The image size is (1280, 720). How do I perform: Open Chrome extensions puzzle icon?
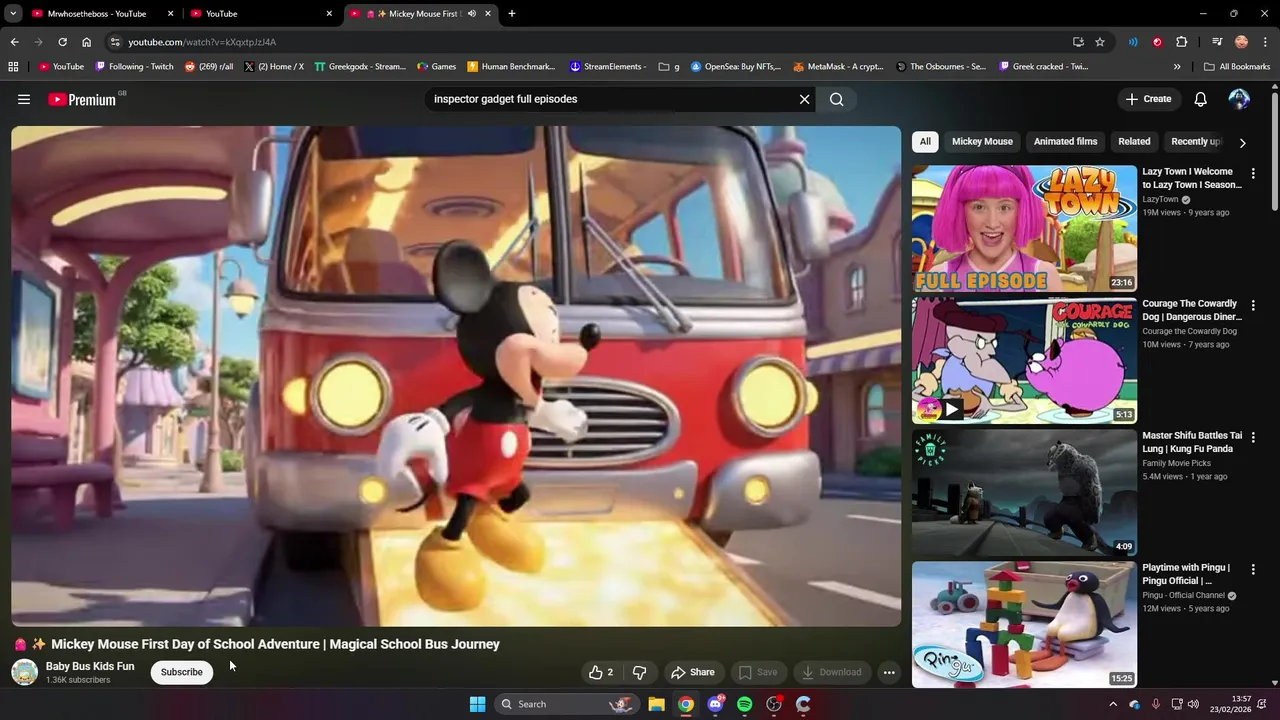(x=1181, y=42)
